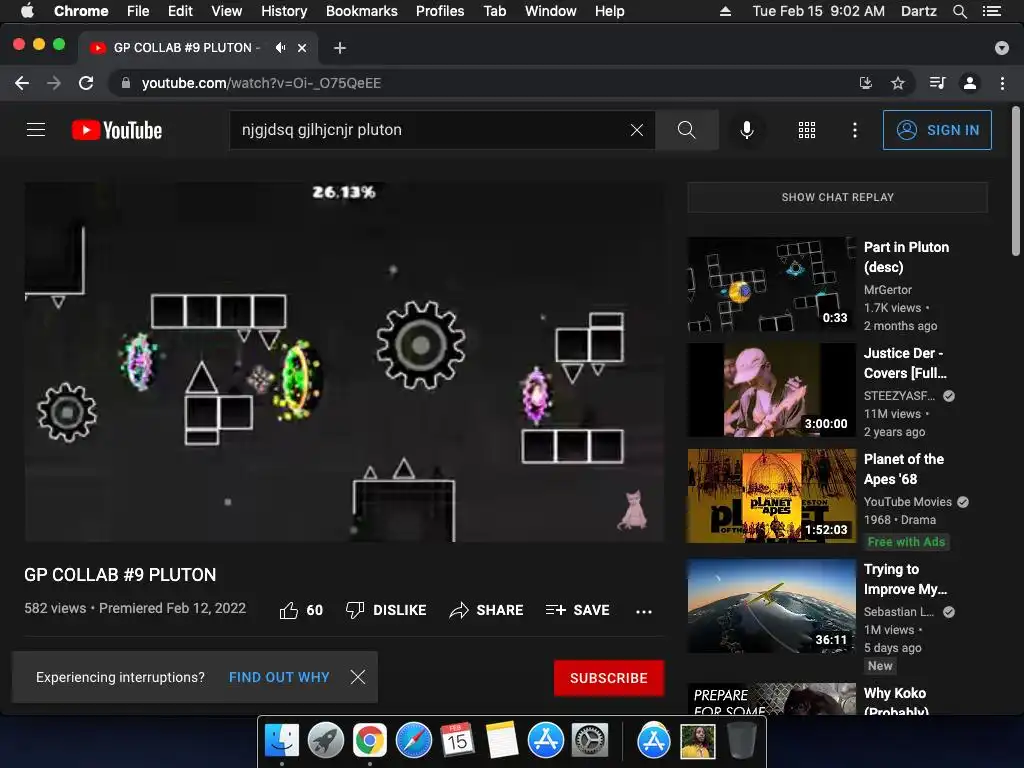Click the SIGN IN button
The width and height of the screenshot is (1024, 768).
pos(937,130)
